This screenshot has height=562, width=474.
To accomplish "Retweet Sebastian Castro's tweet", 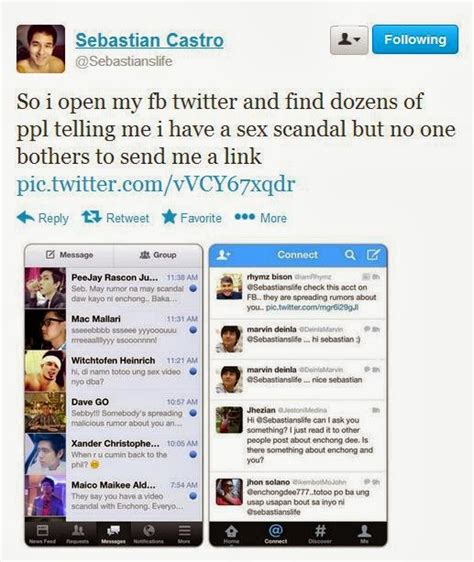I will coord(115,218).
